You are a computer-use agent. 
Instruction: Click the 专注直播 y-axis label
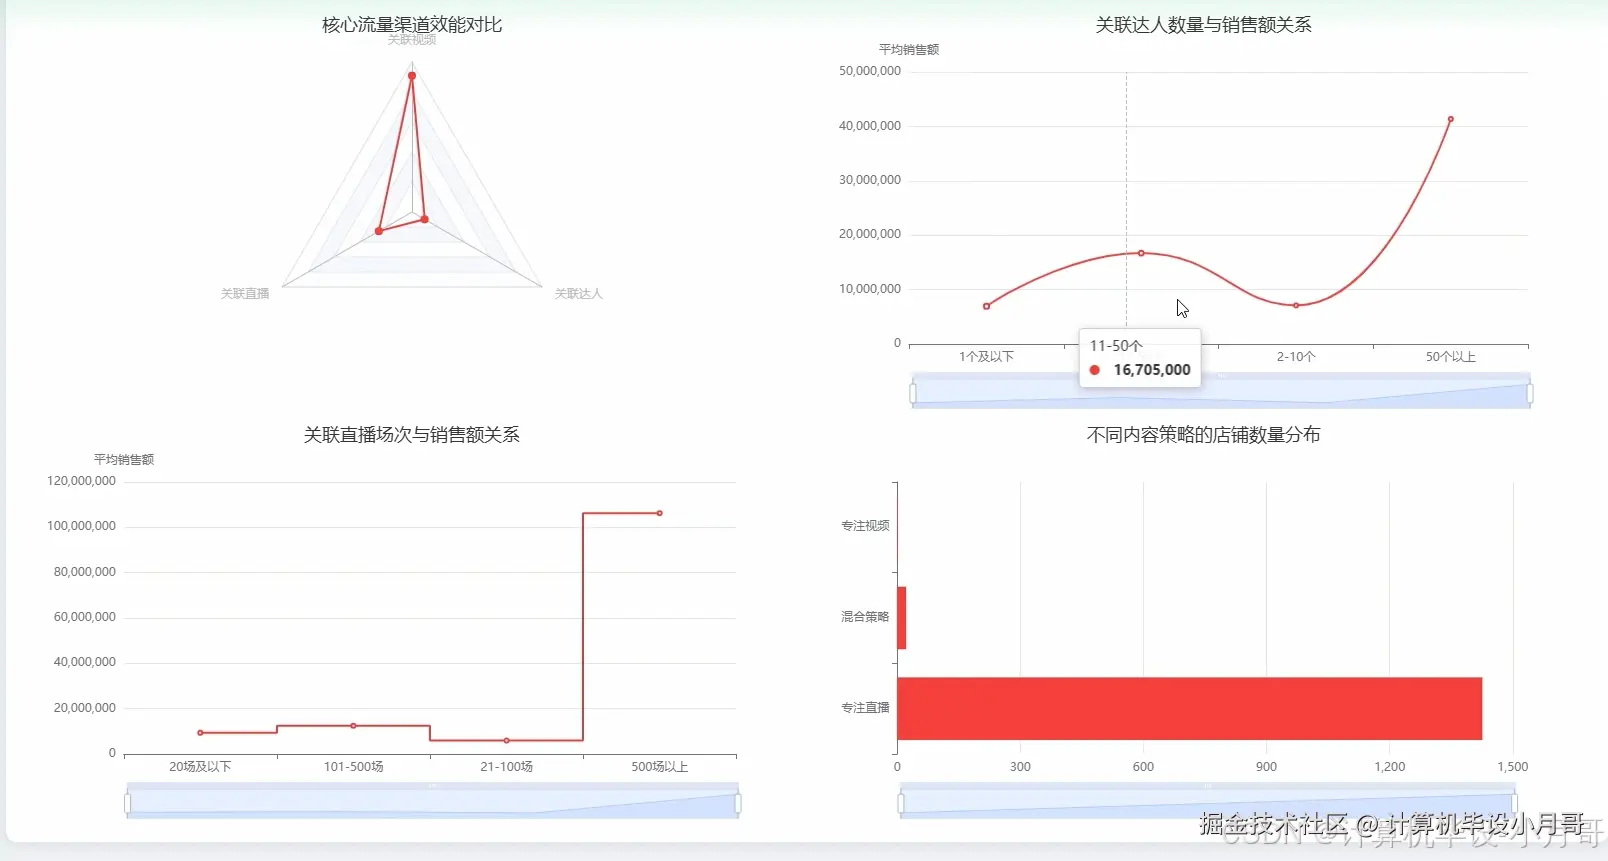(865, 708)
